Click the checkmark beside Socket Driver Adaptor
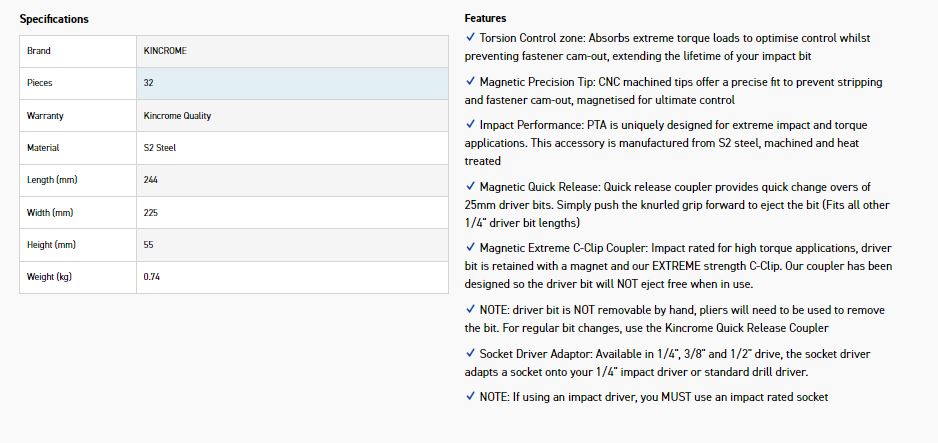Screen dimensions: 938x443 click(470, 353)
